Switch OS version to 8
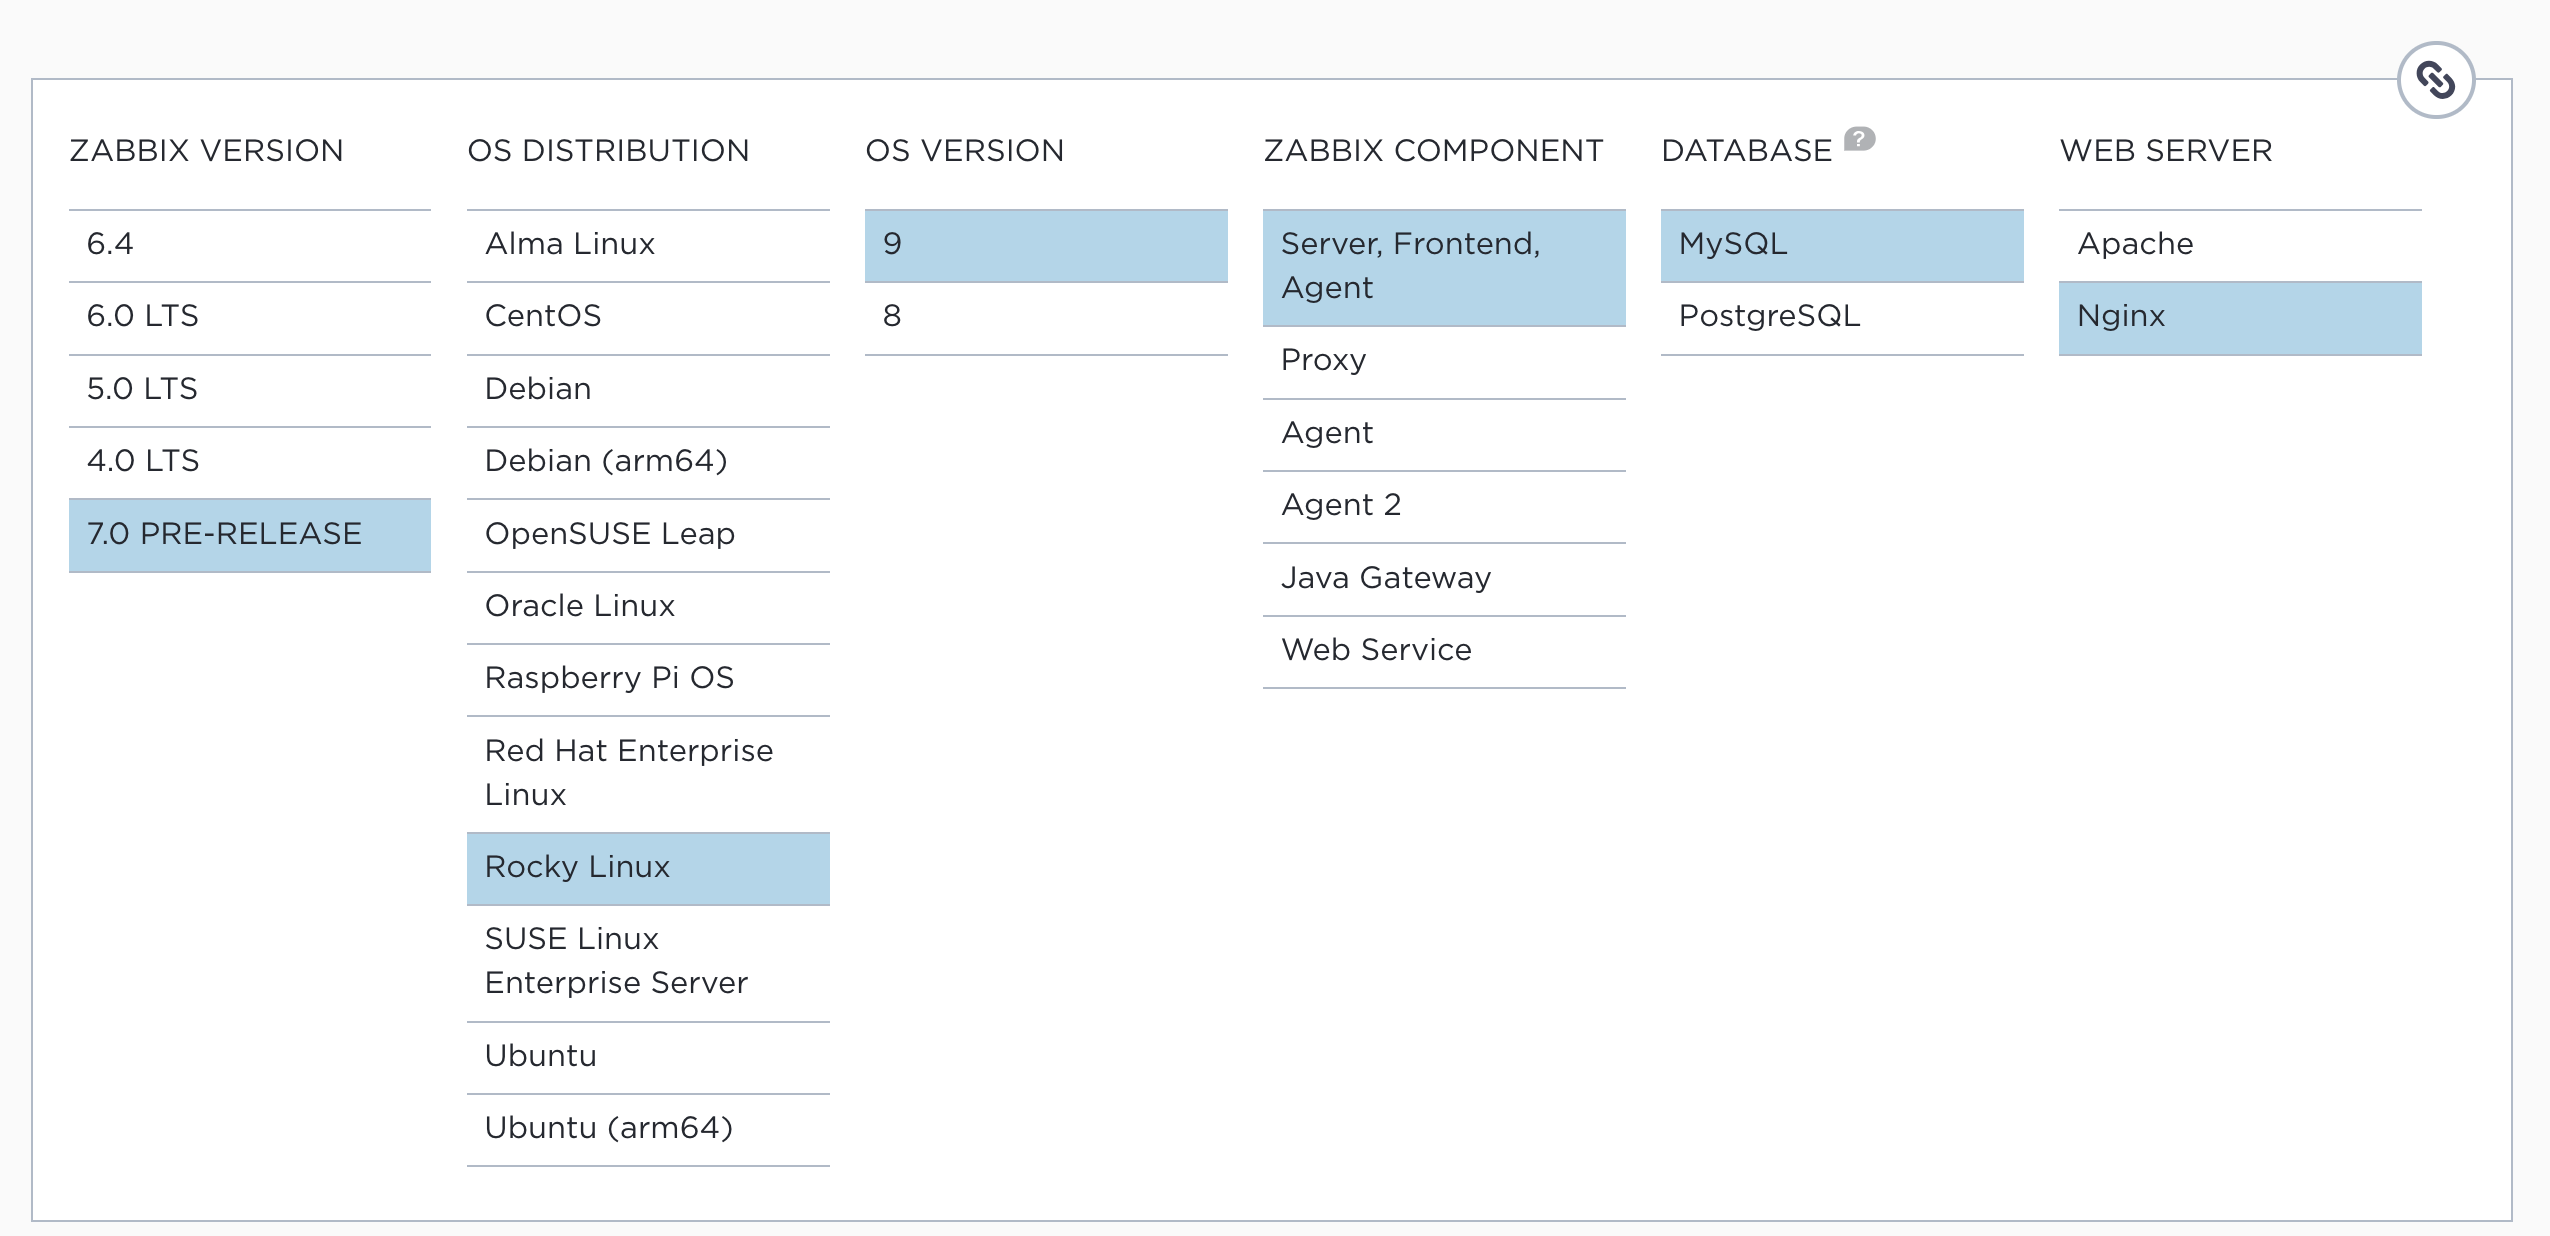The image size is (2550, 1236). tap(1046, 317)
